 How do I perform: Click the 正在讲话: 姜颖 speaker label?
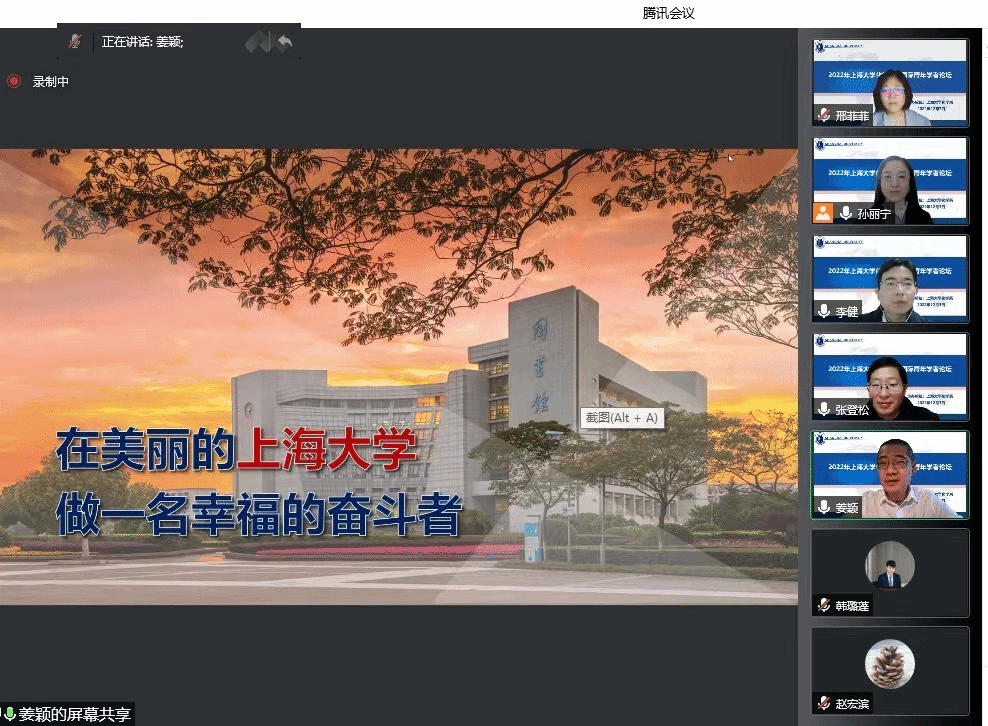[x=143, y=42]
